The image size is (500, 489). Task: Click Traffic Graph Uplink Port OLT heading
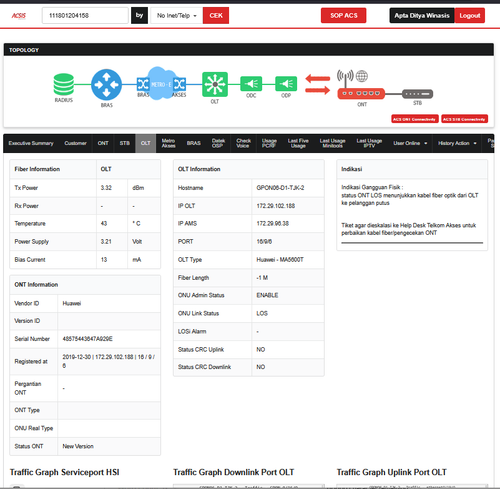click(x=392, y=472)
